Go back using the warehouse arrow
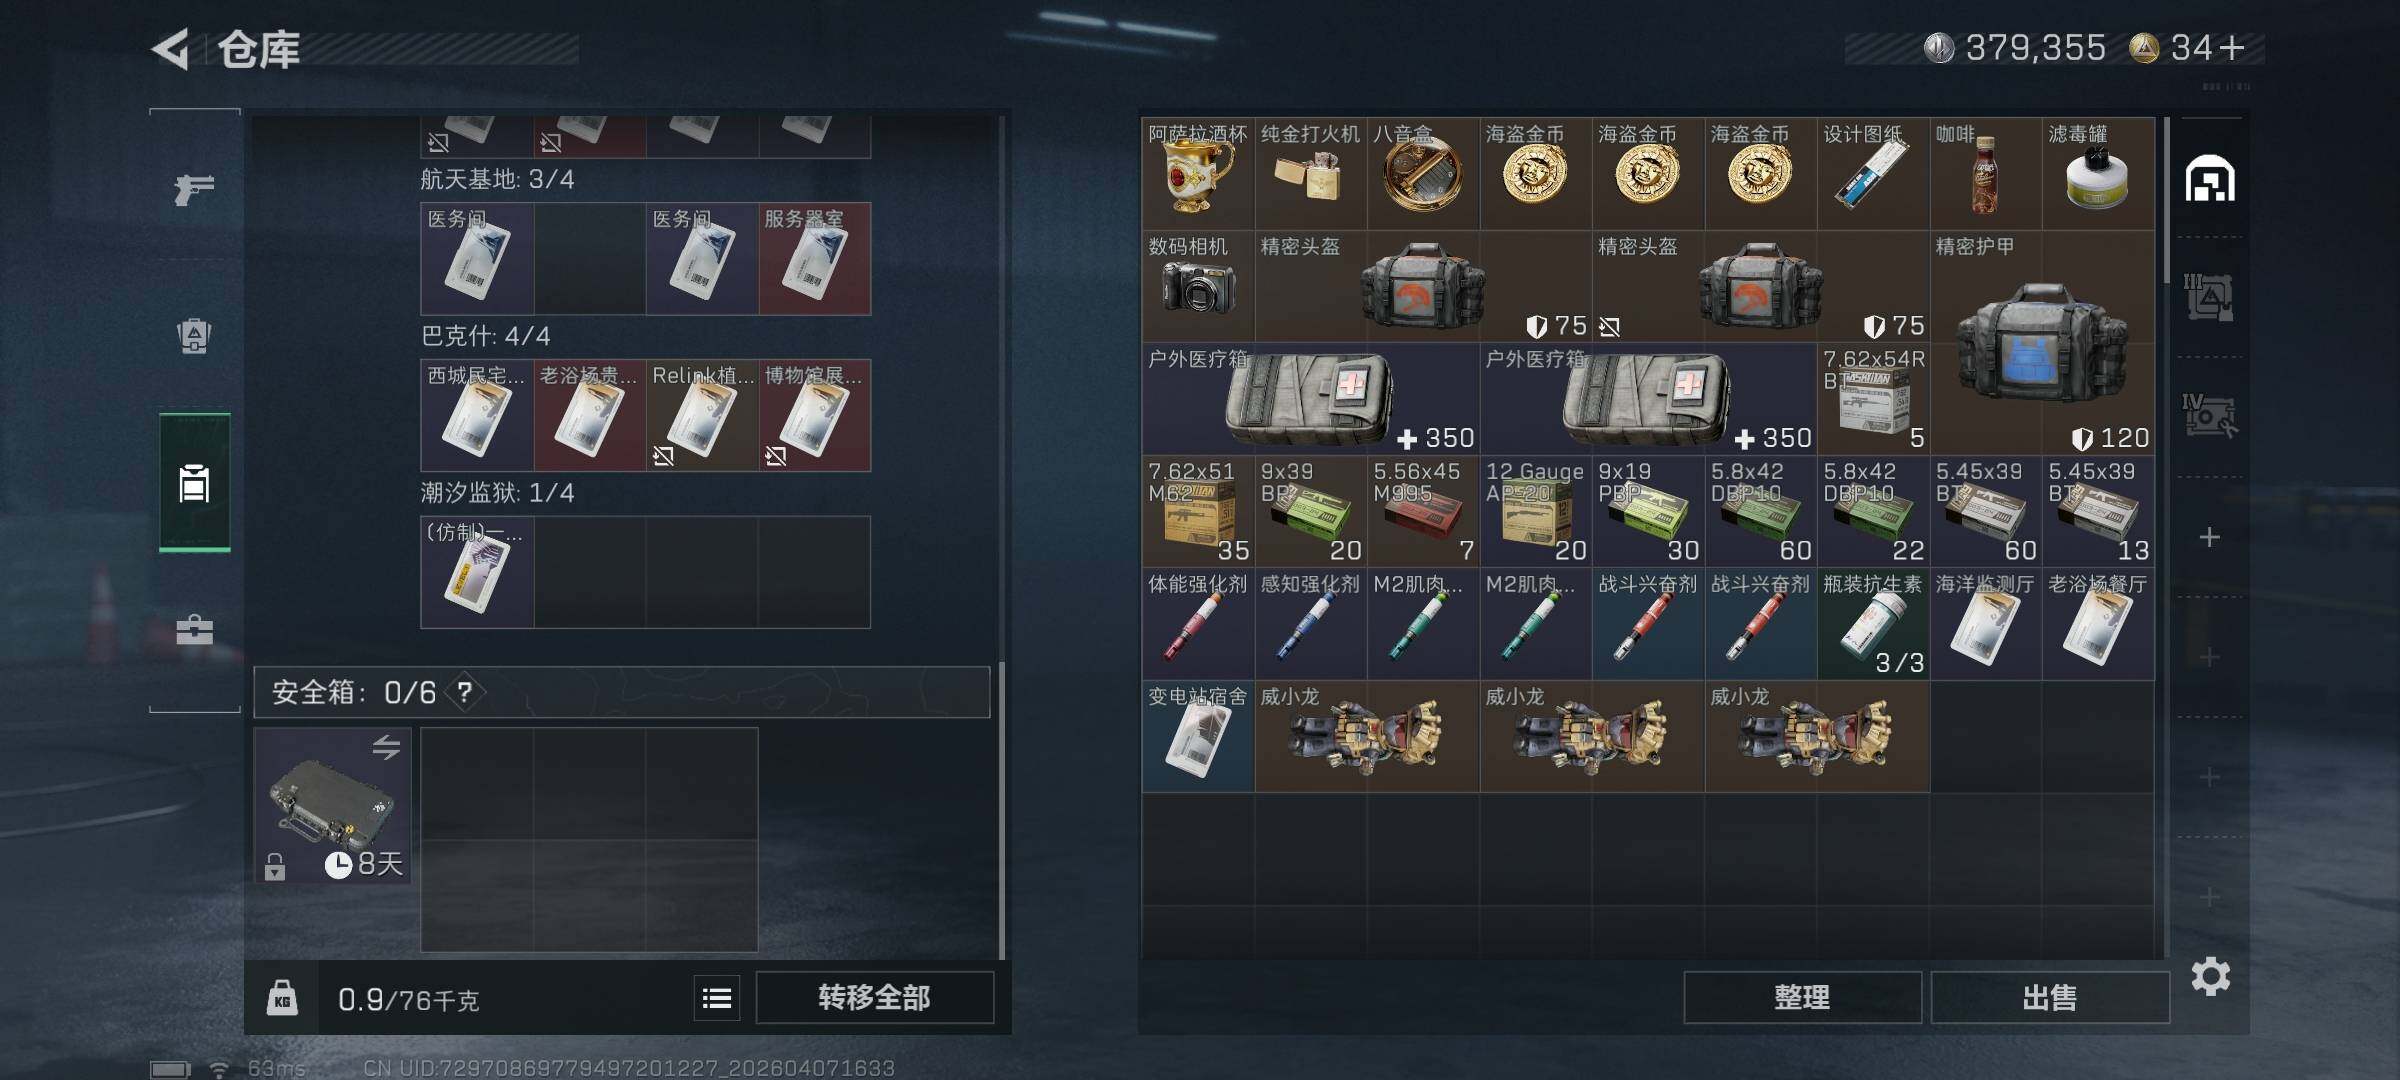 (x=171, y=49)
